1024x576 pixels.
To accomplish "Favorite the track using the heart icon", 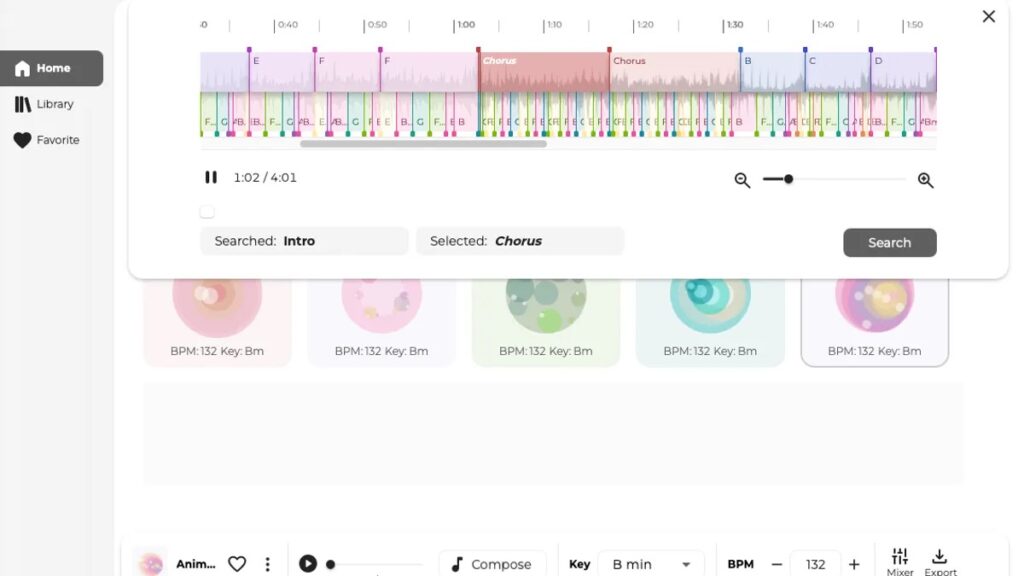I will (x=237, y=563).
